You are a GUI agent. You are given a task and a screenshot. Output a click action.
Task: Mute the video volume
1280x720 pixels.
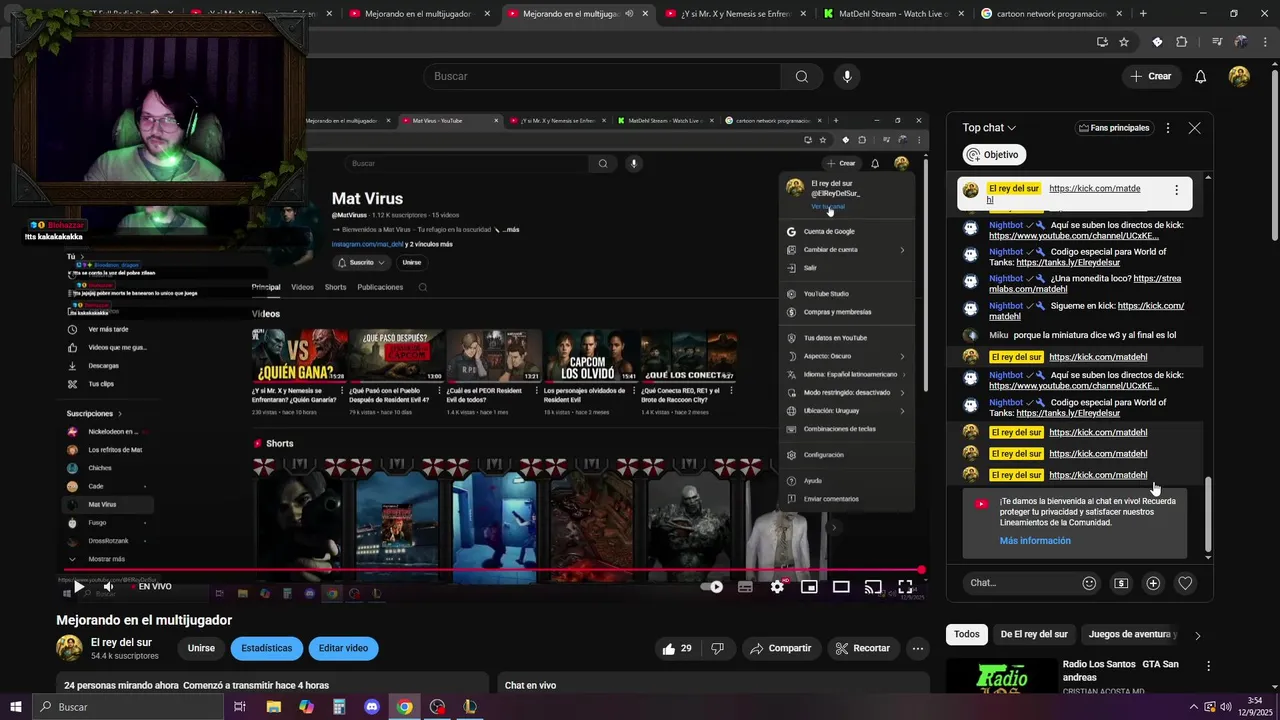click(x=108, y=587)
